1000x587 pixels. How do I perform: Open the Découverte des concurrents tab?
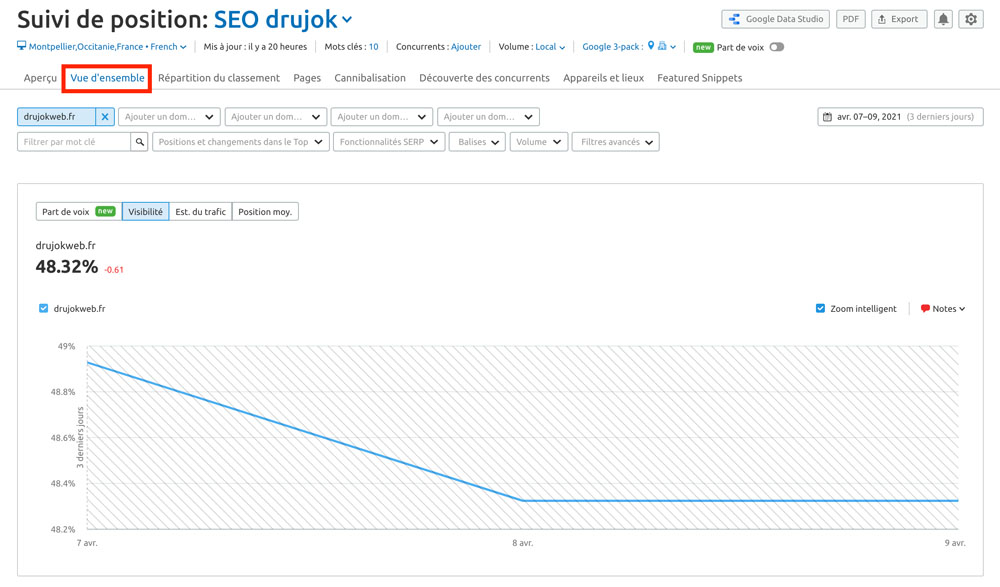[484, 78]
